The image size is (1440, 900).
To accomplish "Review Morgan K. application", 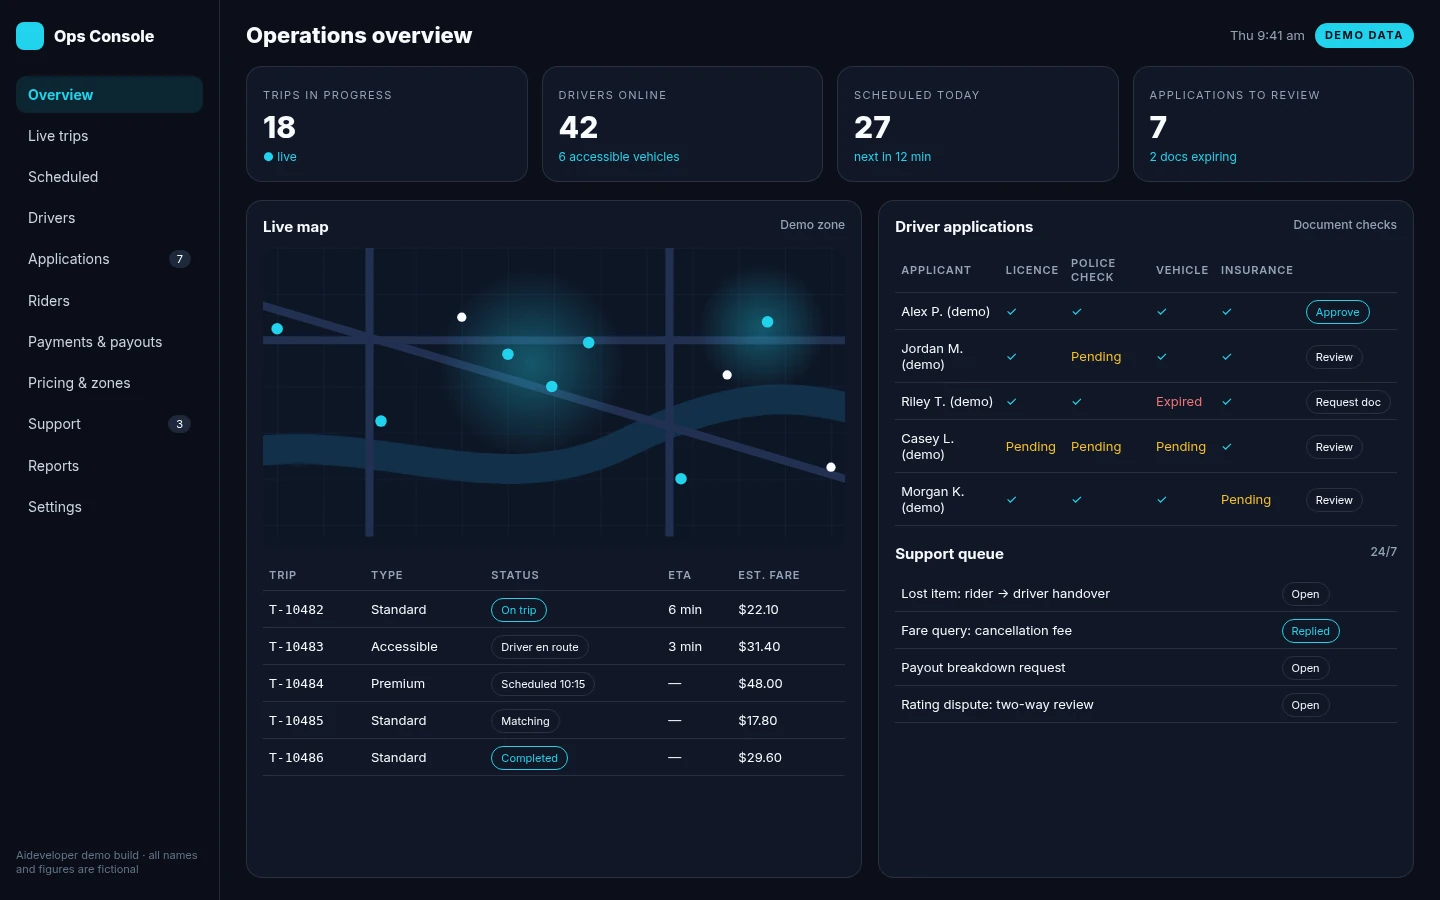I will (1334, 500).
